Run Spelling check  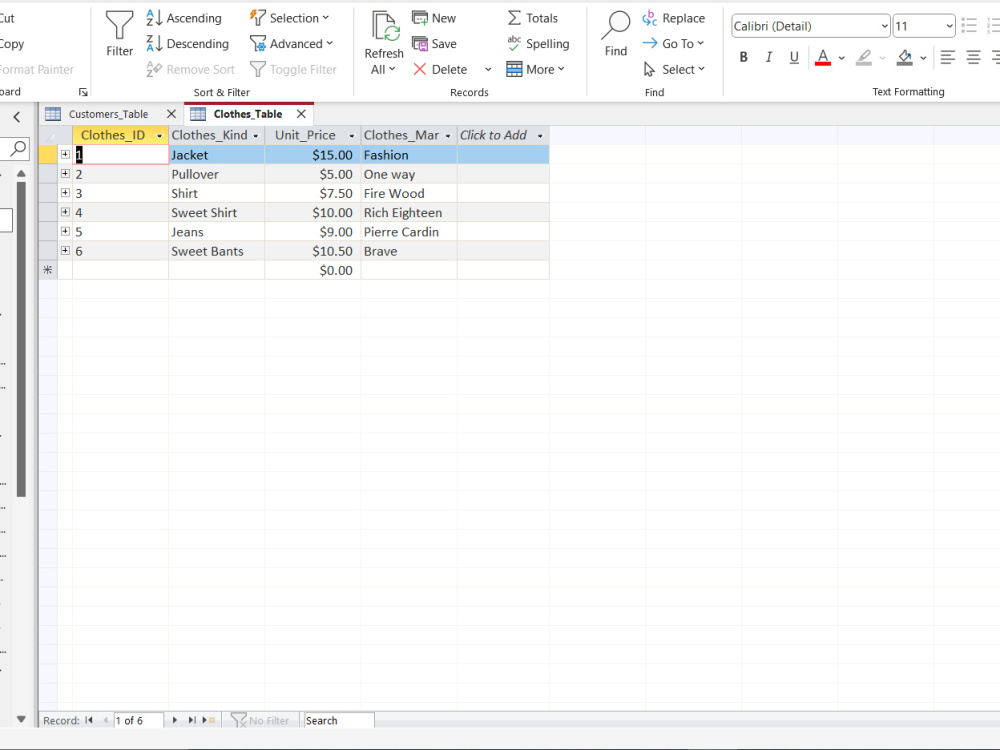(x=538, y=43)
